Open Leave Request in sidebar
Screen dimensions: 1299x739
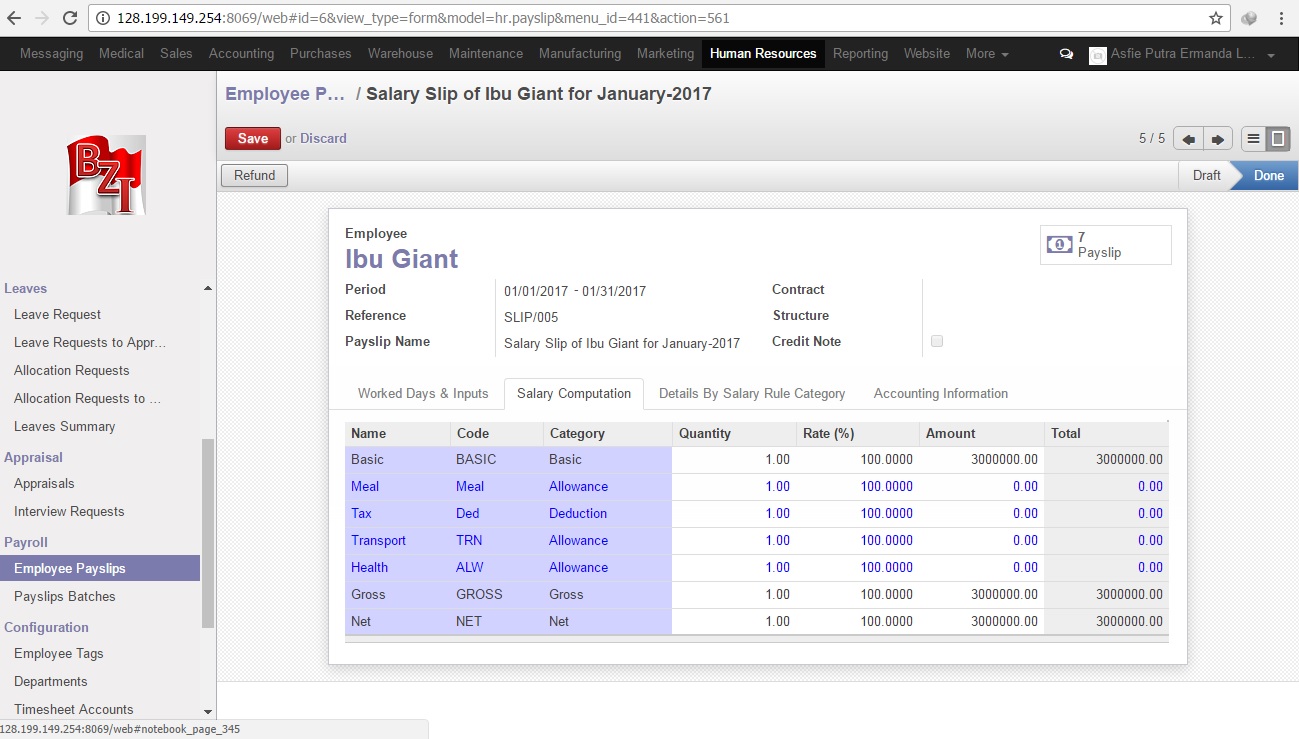tap(57, 315)
